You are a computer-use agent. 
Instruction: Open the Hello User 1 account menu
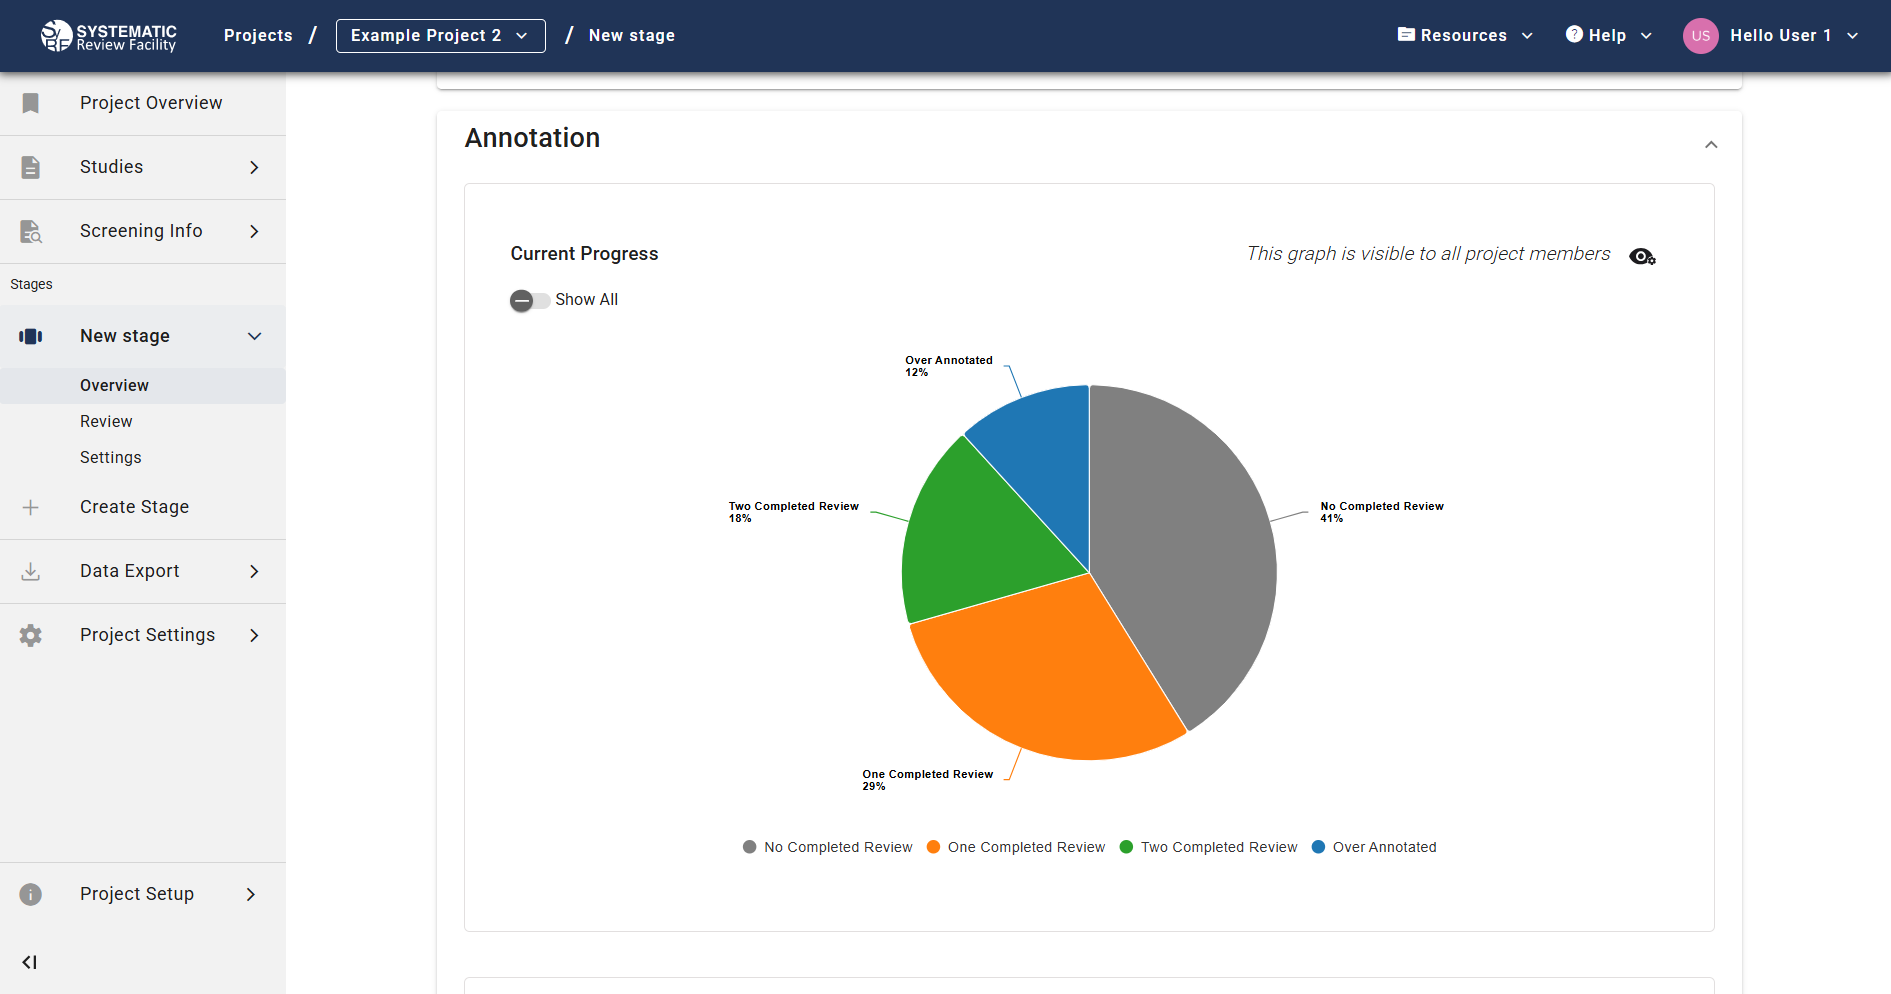coord(1771,36)
